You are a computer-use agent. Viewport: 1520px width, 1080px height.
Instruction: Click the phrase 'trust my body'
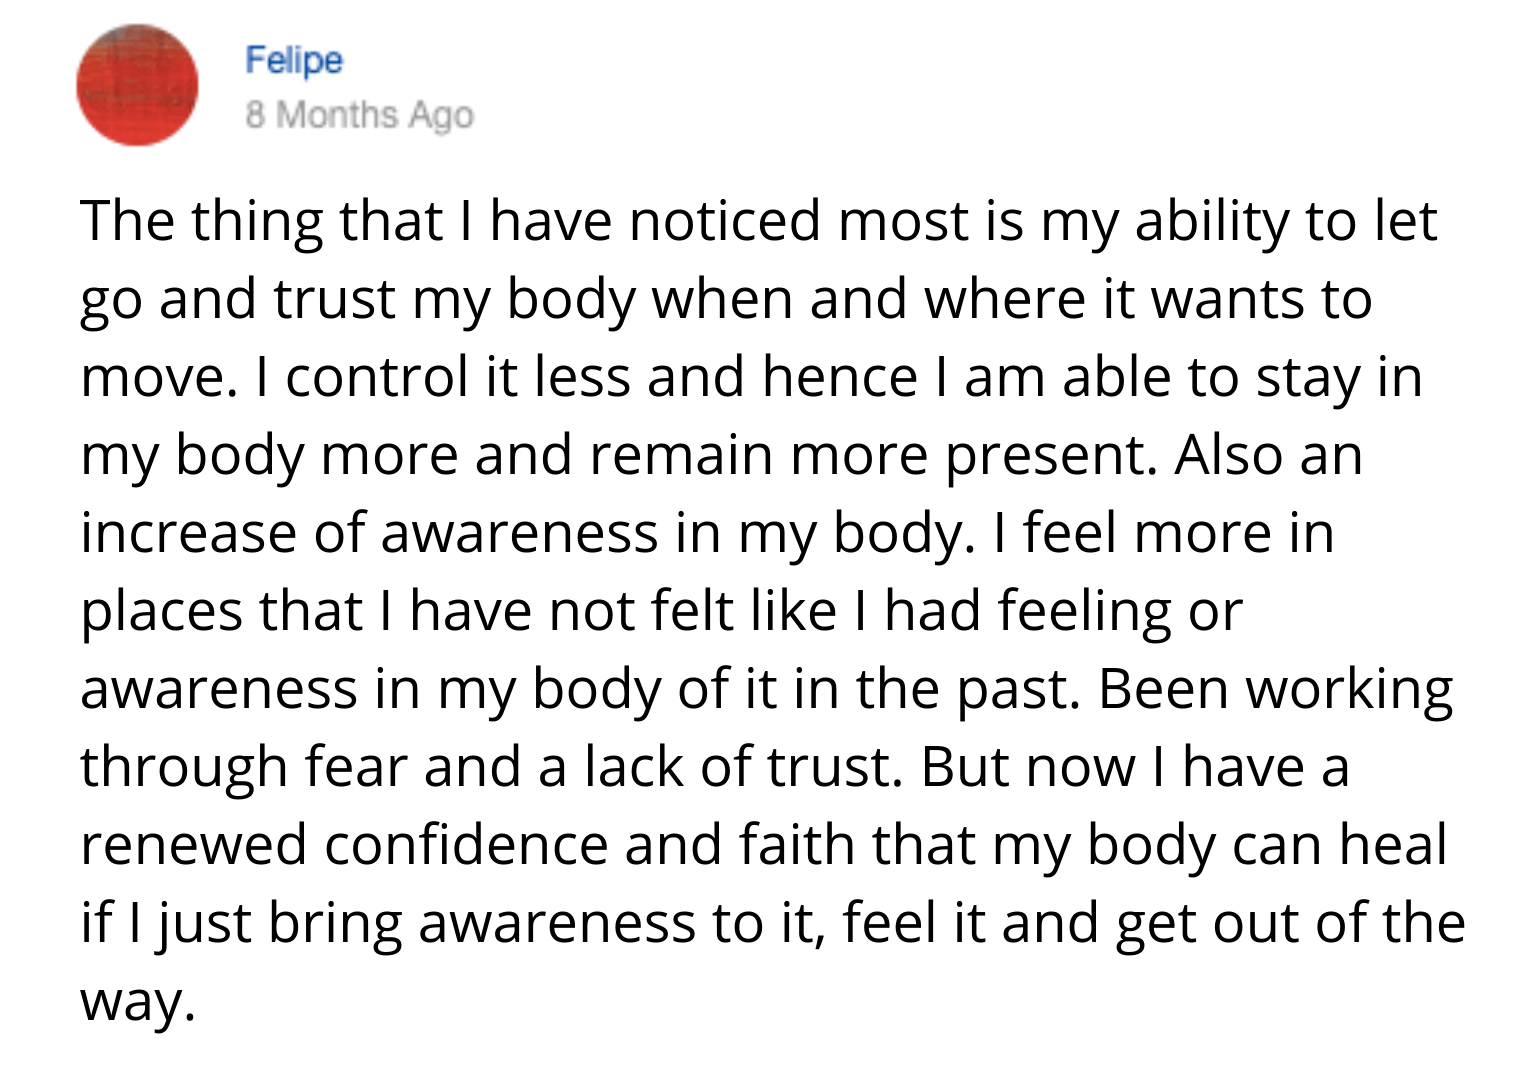pyautogui.click(x=455, y=299)
